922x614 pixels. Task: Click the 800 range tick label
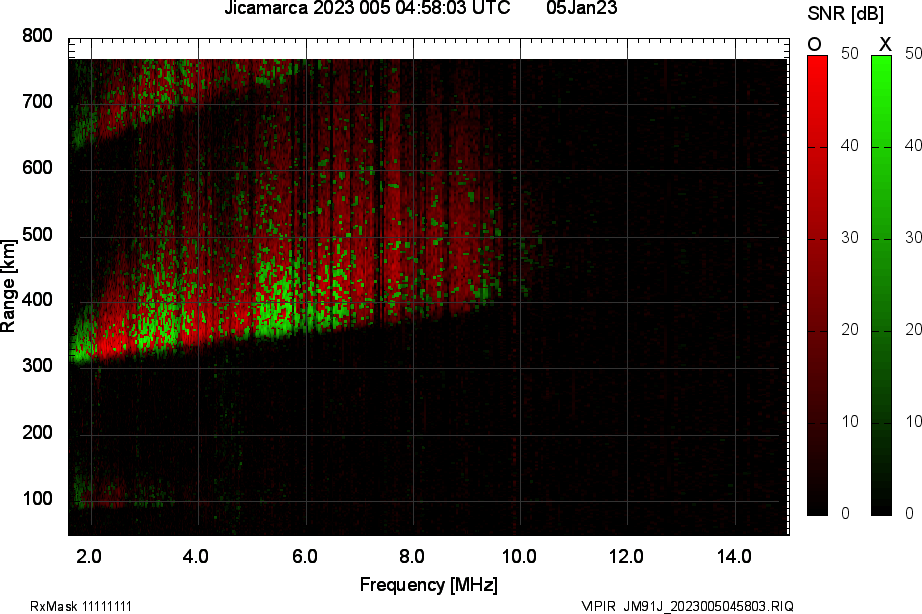(38, 36)
